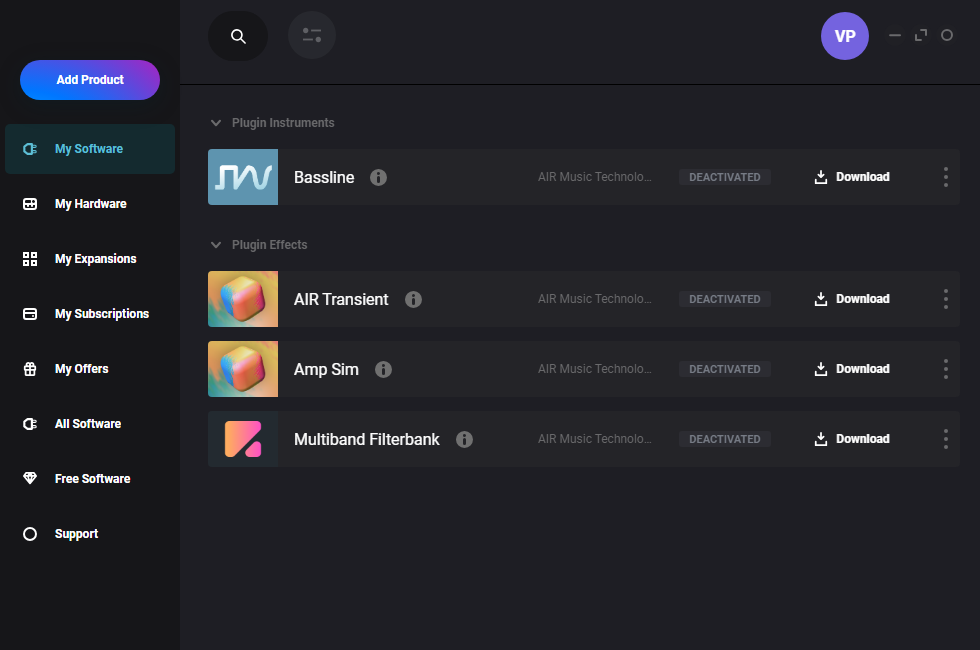Open the Free Software page
Viewport: 980px width, 650px height.
tap(92, 479)
